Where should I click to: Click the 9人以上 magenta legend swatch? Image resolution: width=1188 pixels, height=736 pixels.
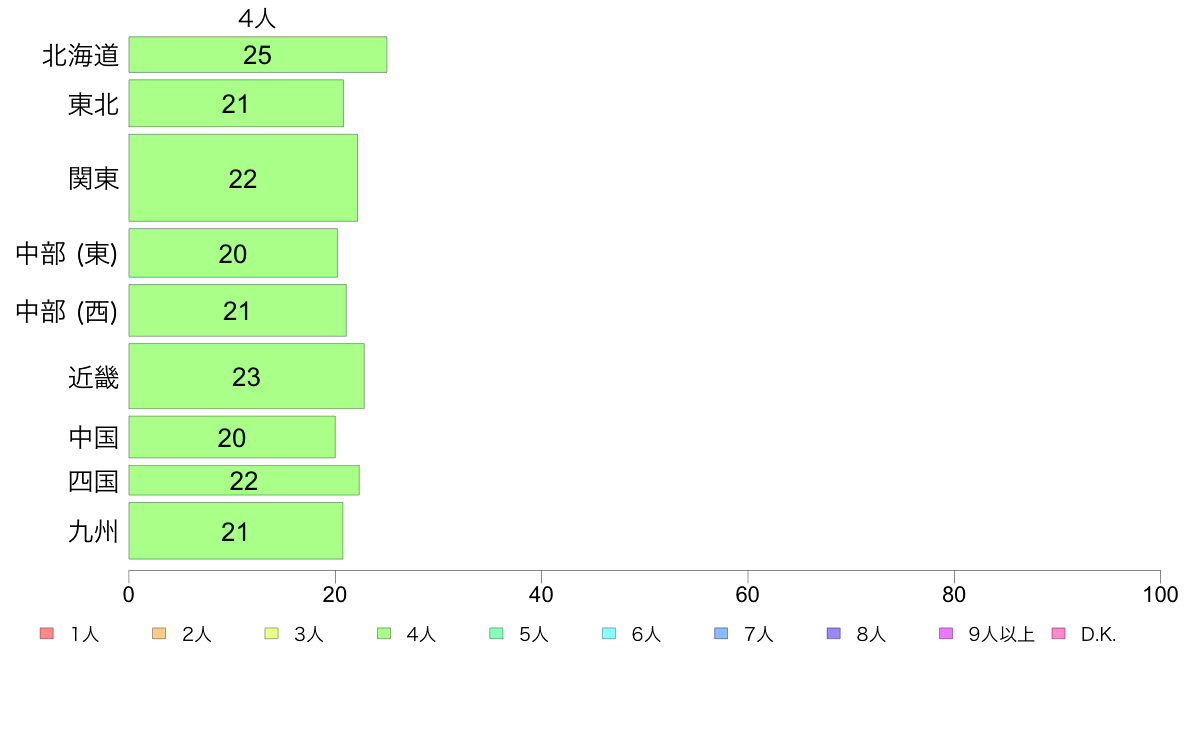click(x=946, y=634)
